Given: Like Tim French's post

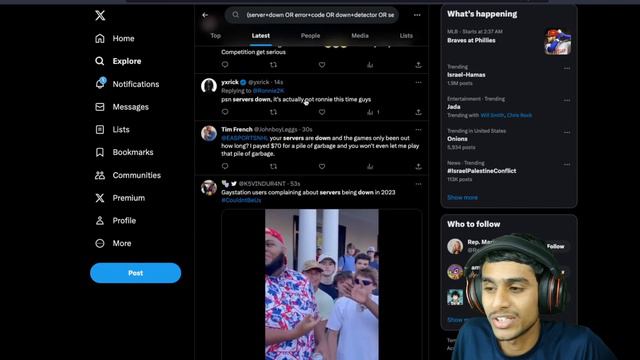Looking at the screenshot, I should [322, 166].
